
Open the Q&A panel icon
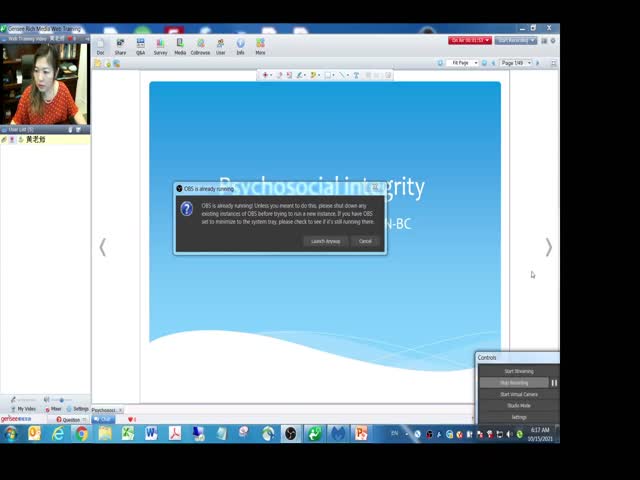140,45
